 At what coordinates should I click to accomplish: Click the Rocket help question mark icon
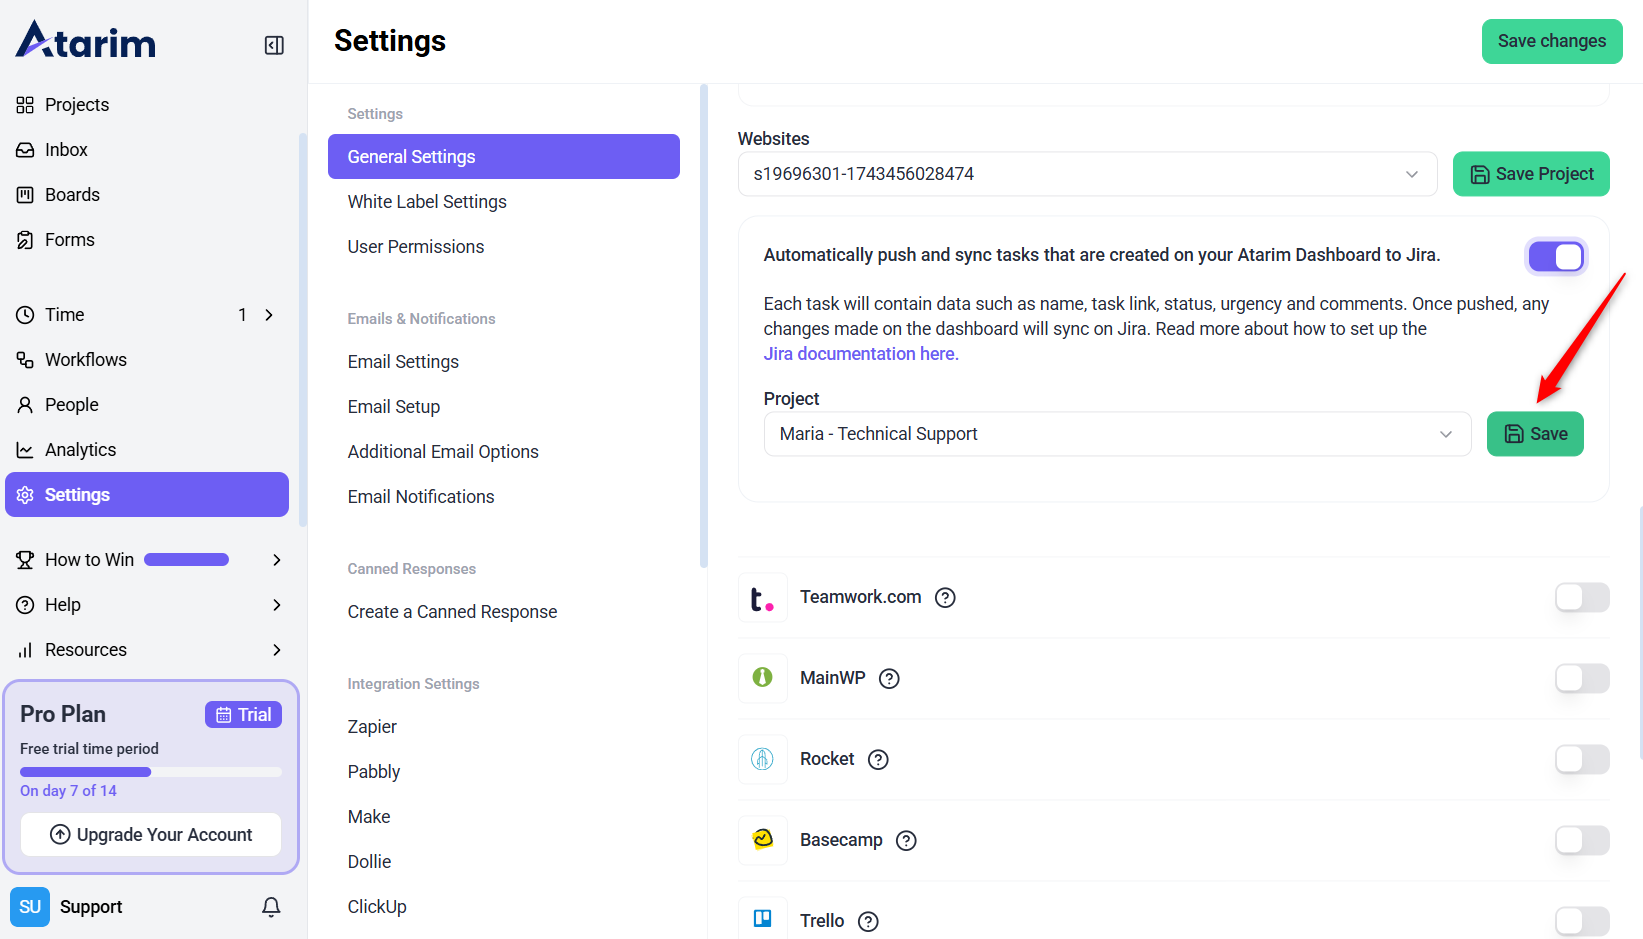click(x=878, y=760)
